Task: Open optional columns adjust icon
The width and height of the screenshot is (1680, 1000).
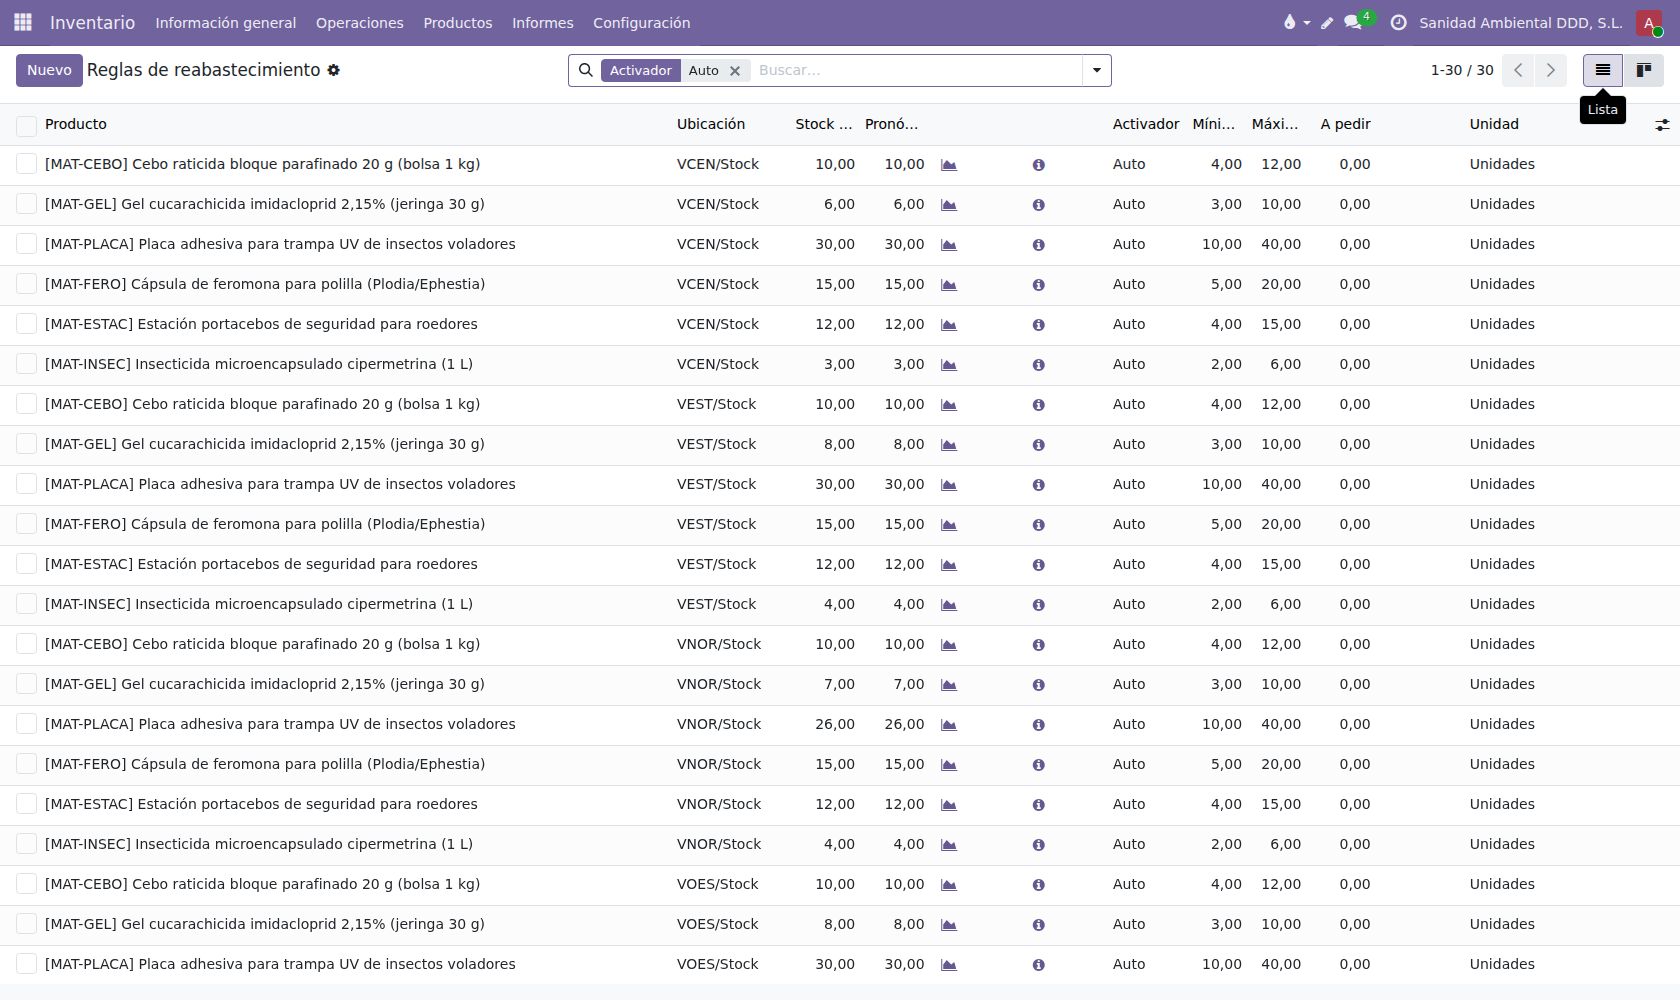Action: [1662, 125]
